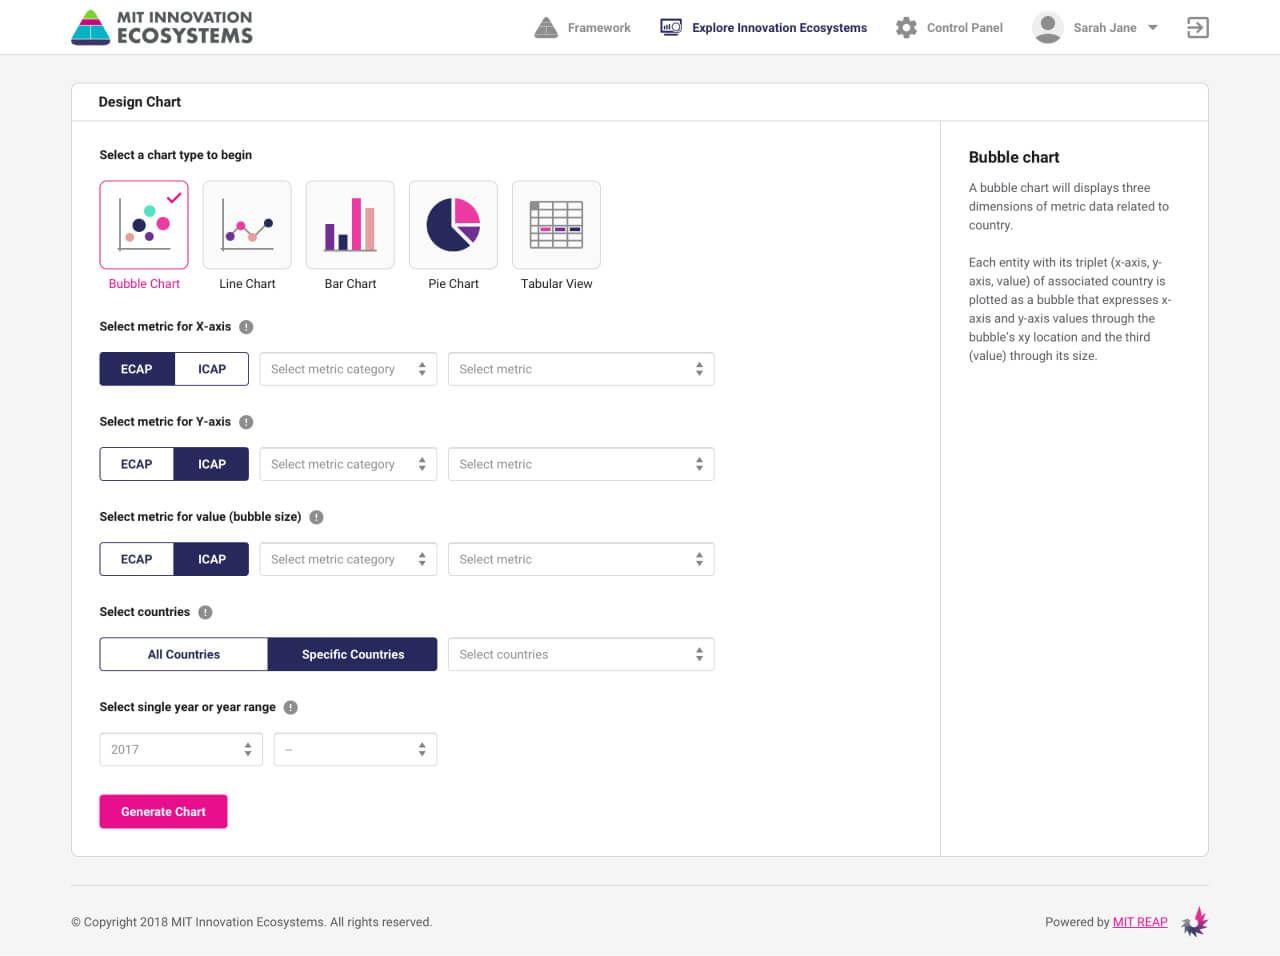The width and height of the screenshot is (1280, 956).
Task: Open Y-axis Select metric dropdown
Action: pyautogui.click(x=581, y=464)
